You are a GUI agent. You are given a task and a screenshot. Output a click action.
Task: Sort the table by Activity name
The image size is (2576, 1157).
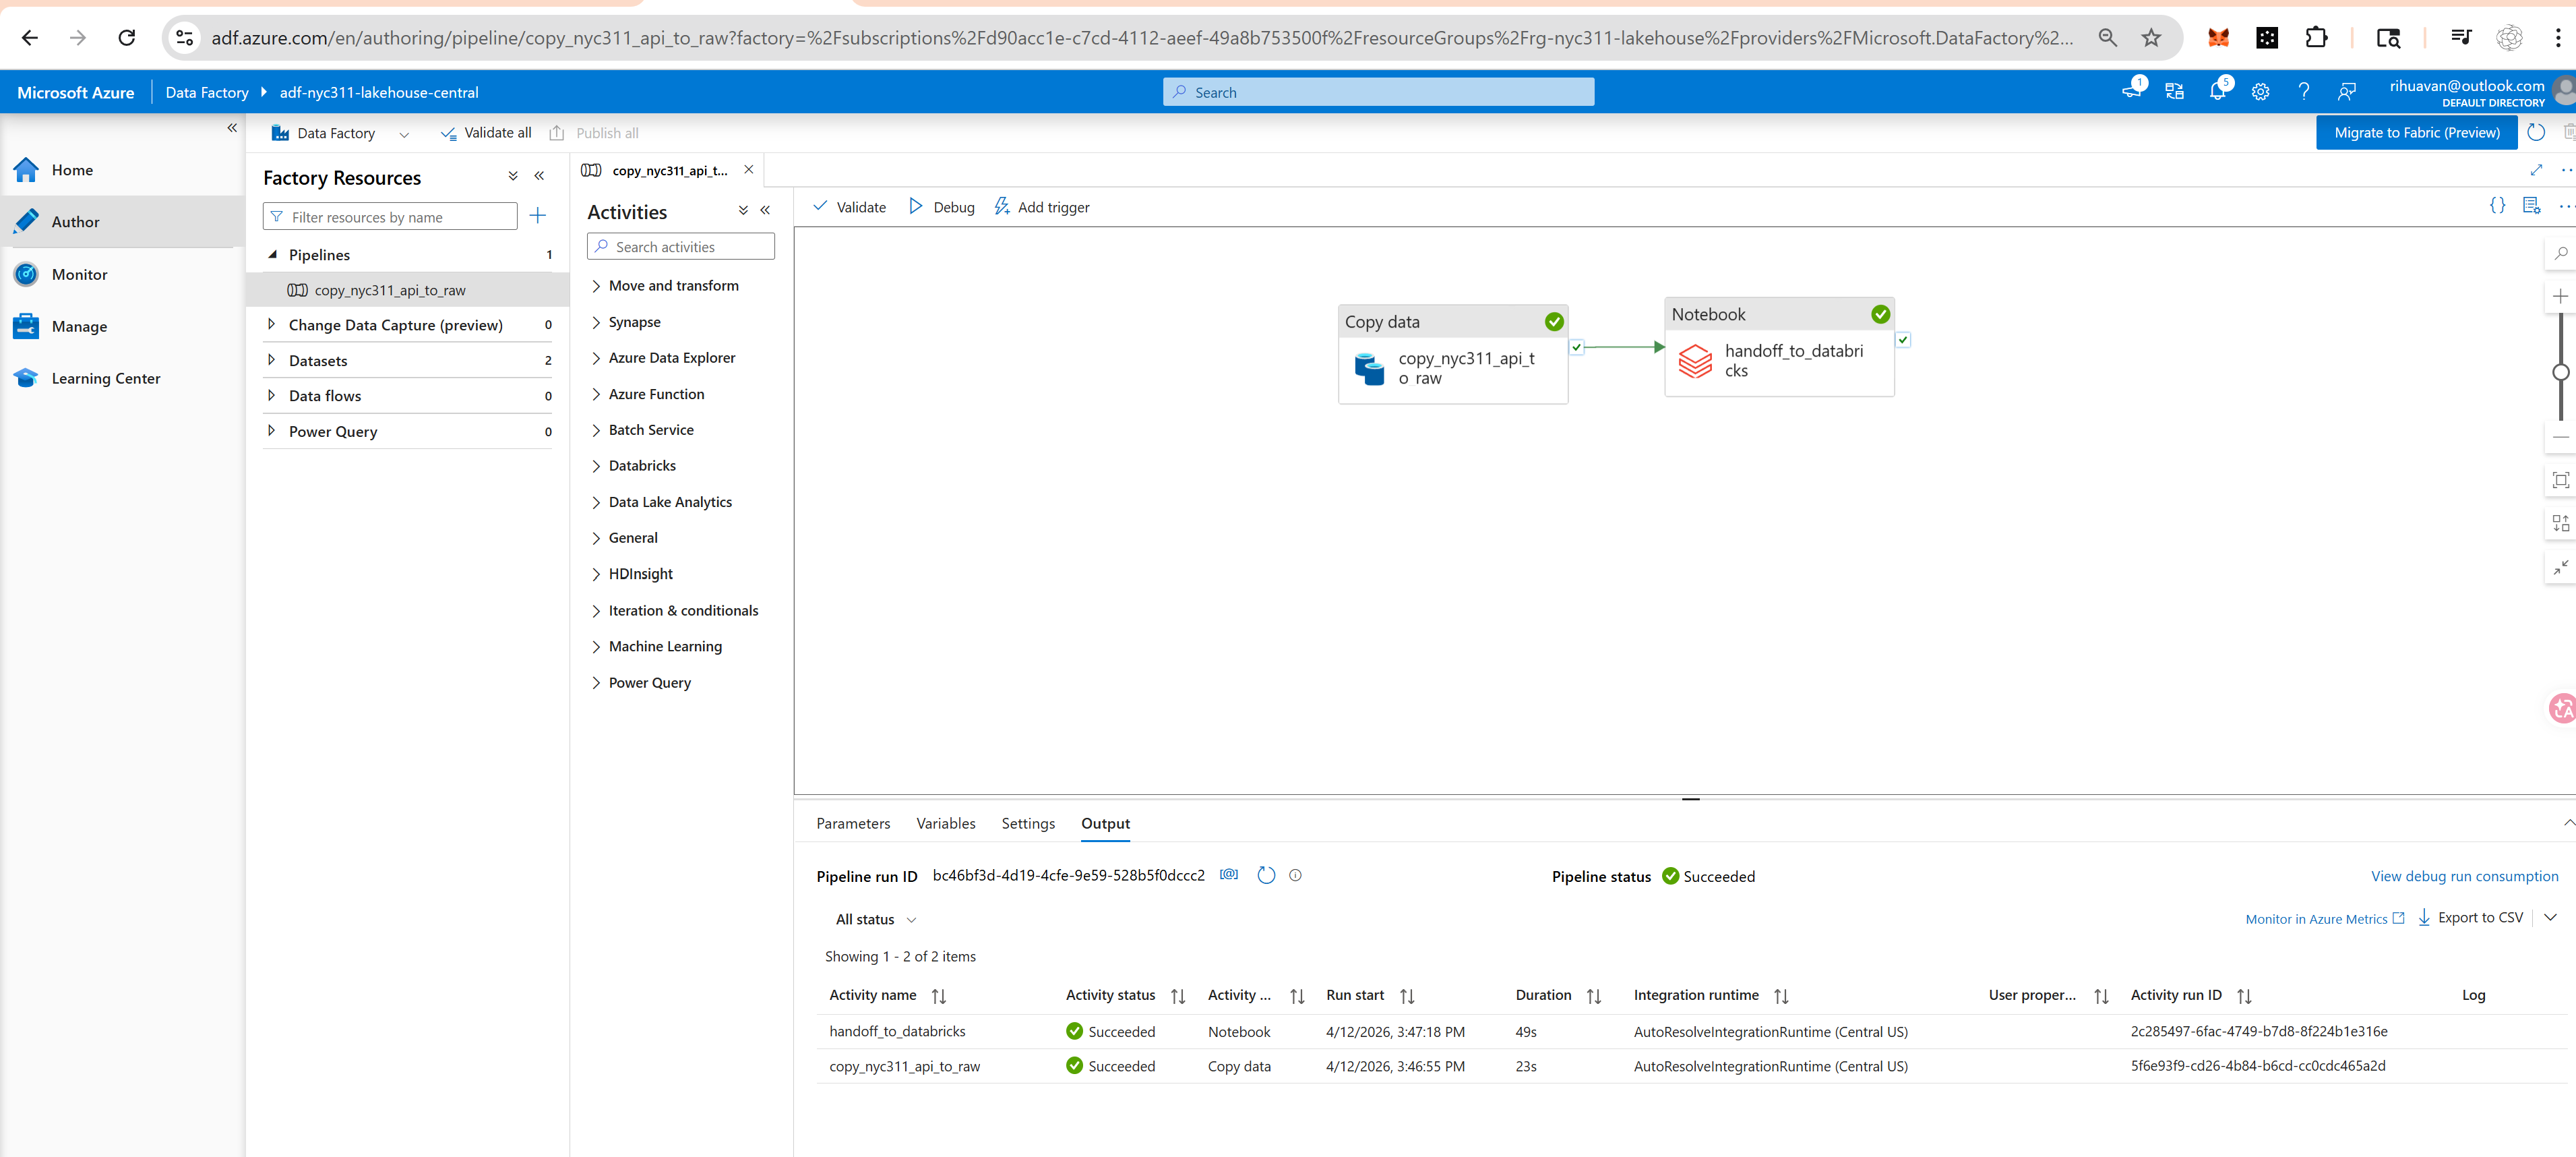pyautogui.click(x=938, y=996)
